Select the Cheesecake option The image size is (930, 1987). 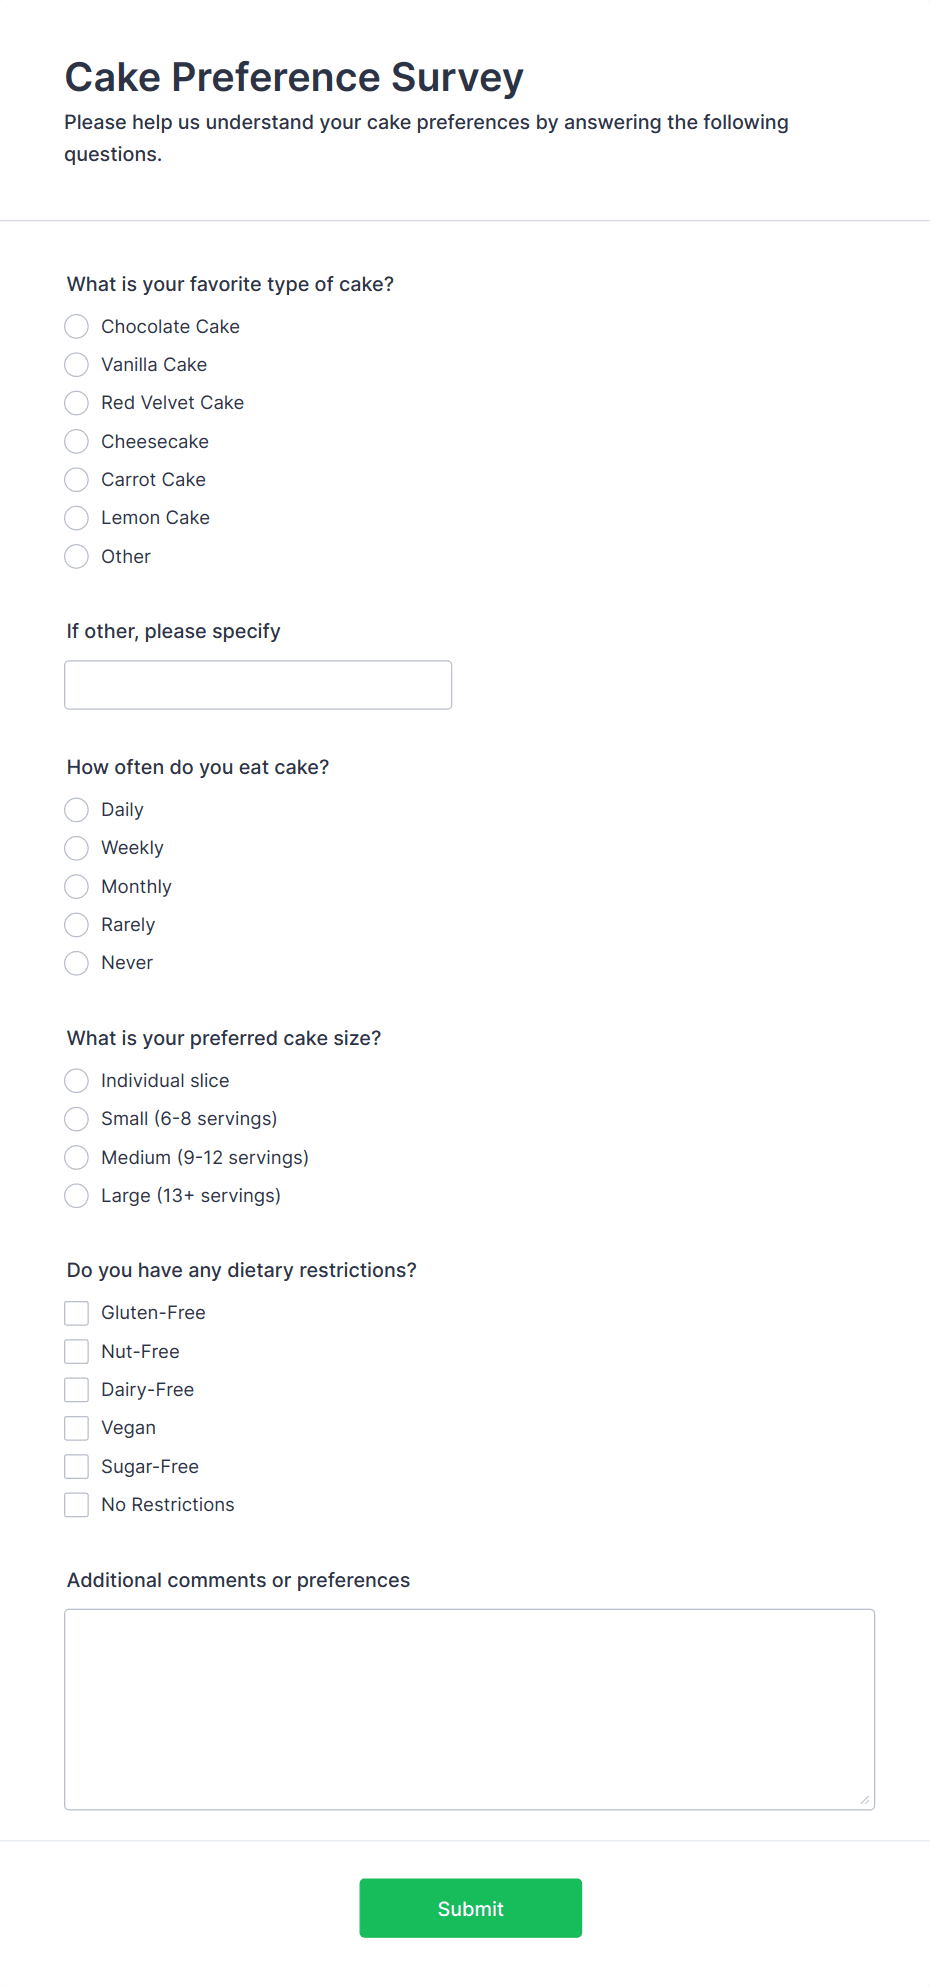click(77, 442)
